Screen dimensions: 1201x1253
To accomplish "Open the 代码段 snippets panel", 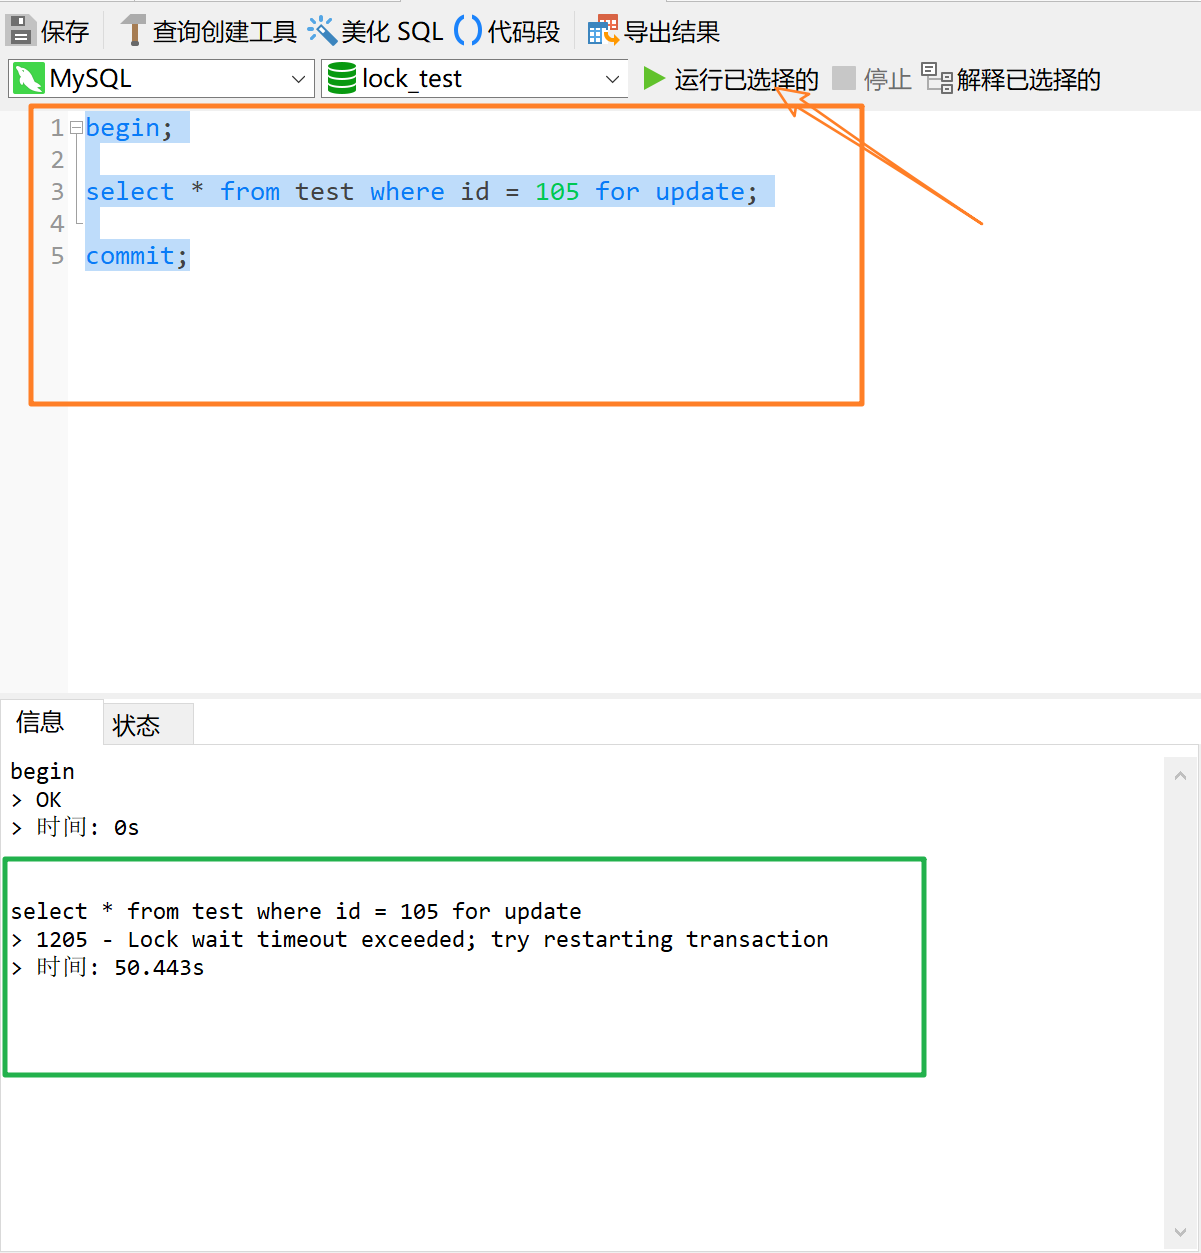I will [x=524, y=32].
